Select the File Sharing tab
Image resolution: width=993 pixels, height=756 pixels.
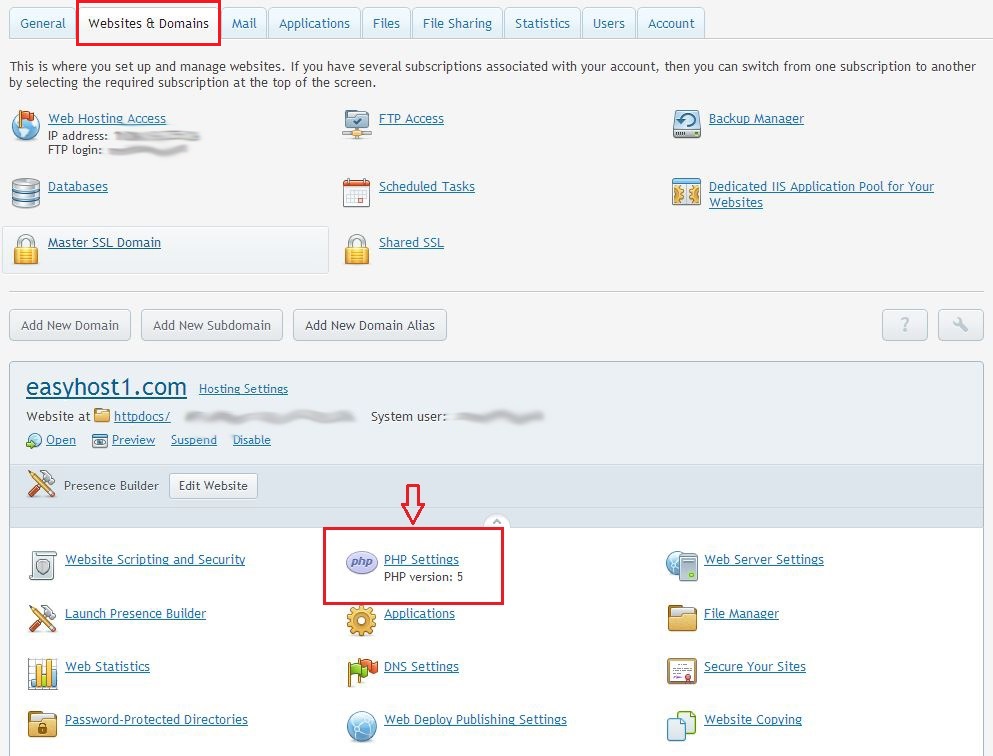click(x=457, y=23)
